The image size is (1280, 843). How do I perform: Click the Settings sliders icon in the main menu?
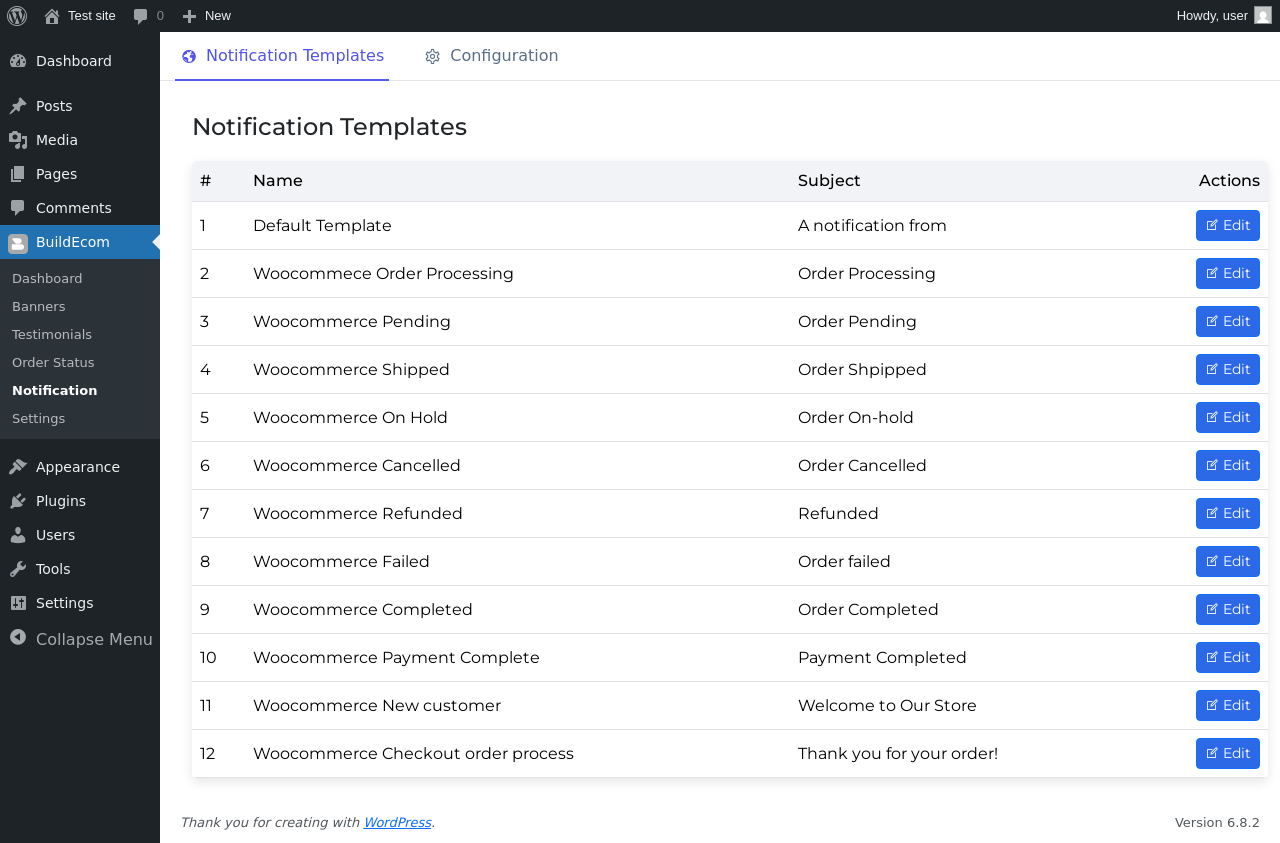[x=18, y=603]
